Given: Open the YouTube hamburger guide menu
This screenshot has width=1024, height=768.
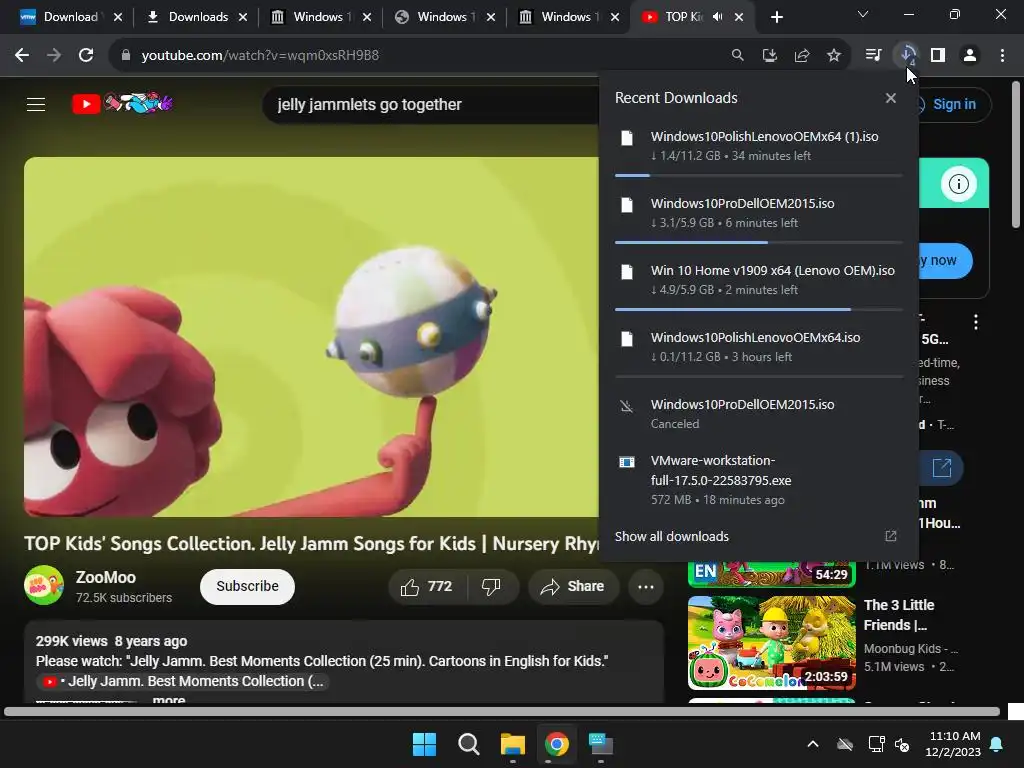Looking at the screenshot, I should 36,104.
